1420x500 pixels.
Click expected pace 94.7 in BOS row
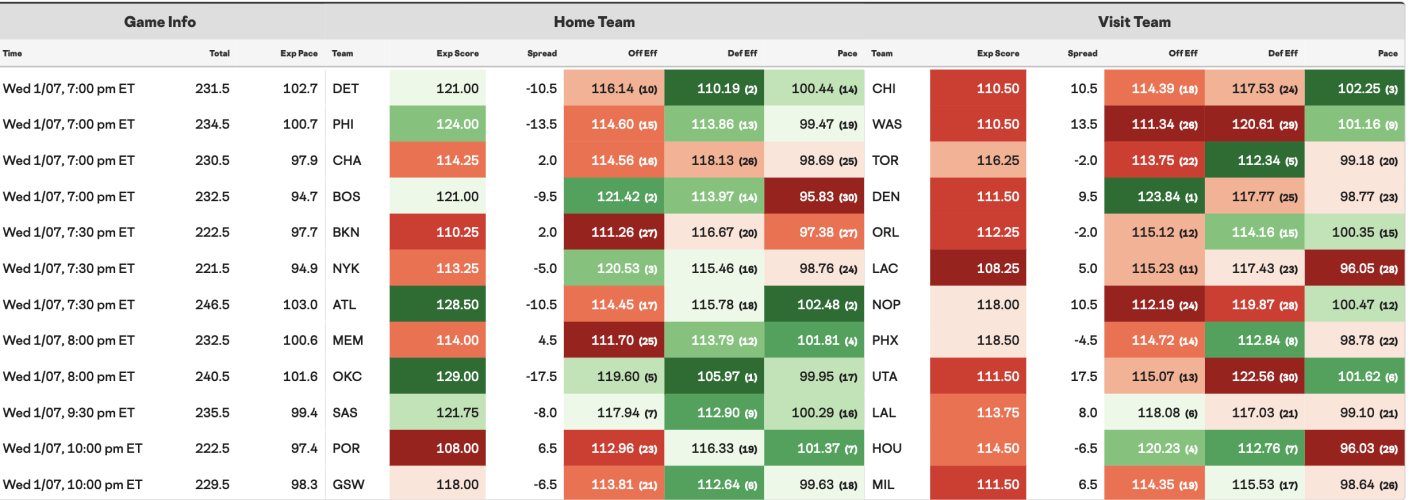pyautogui.click(x=304, y=196)
